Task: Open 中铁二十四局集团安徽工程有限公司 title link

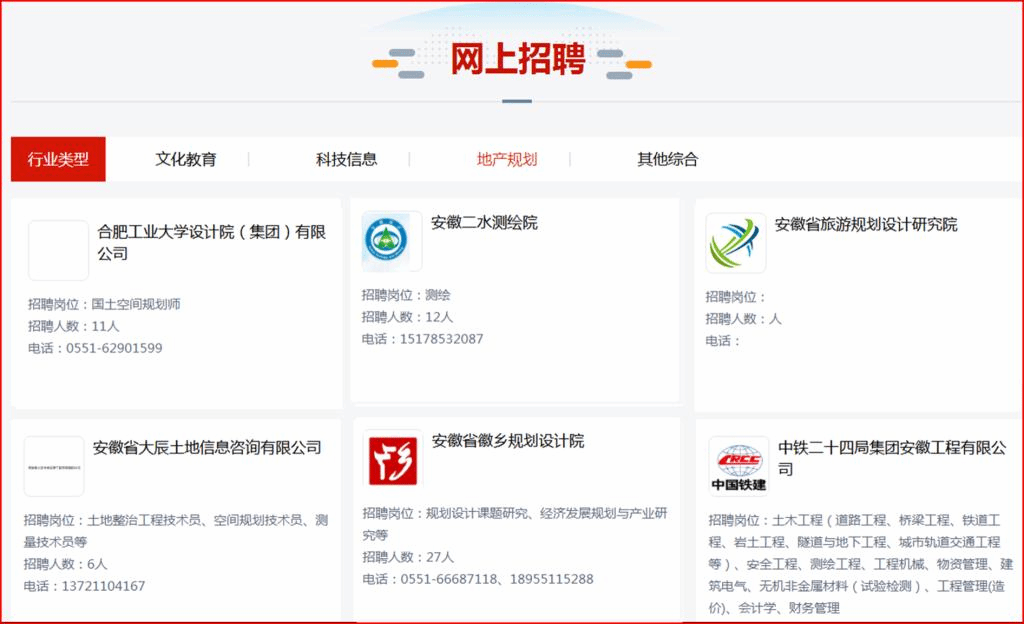Action: click(x=892, y=457)
